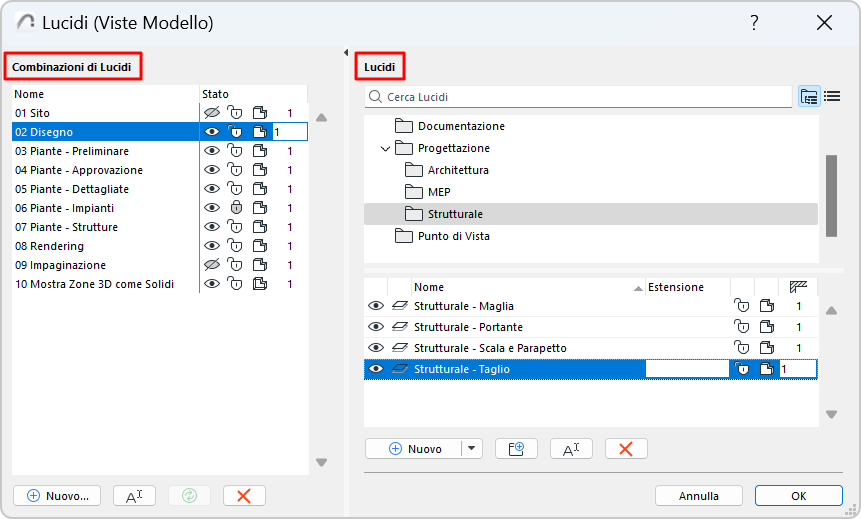The width and height of the screenshot is (861, 519).
Task: Hide the Strutturale - Maglia layer
Action: point(376,306)
